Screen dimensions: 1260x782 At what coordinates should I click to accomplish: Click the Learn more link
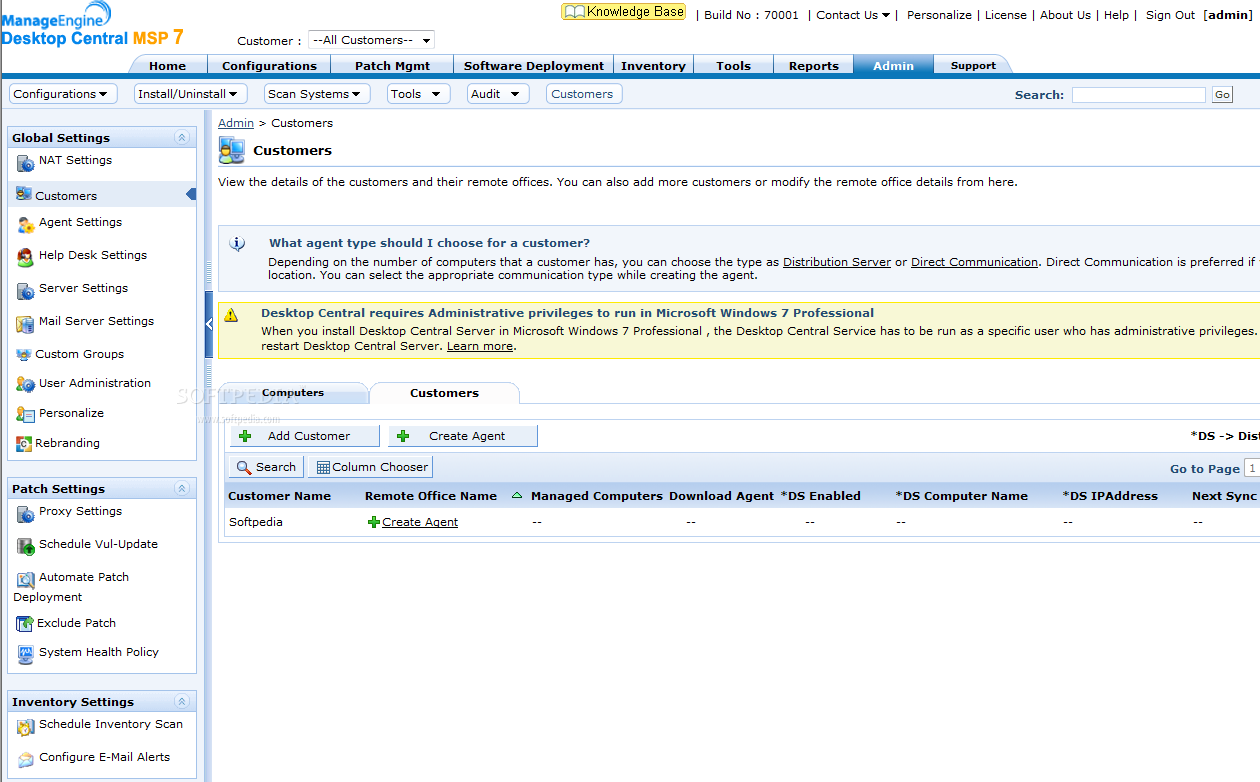click(x=480, y=346)
